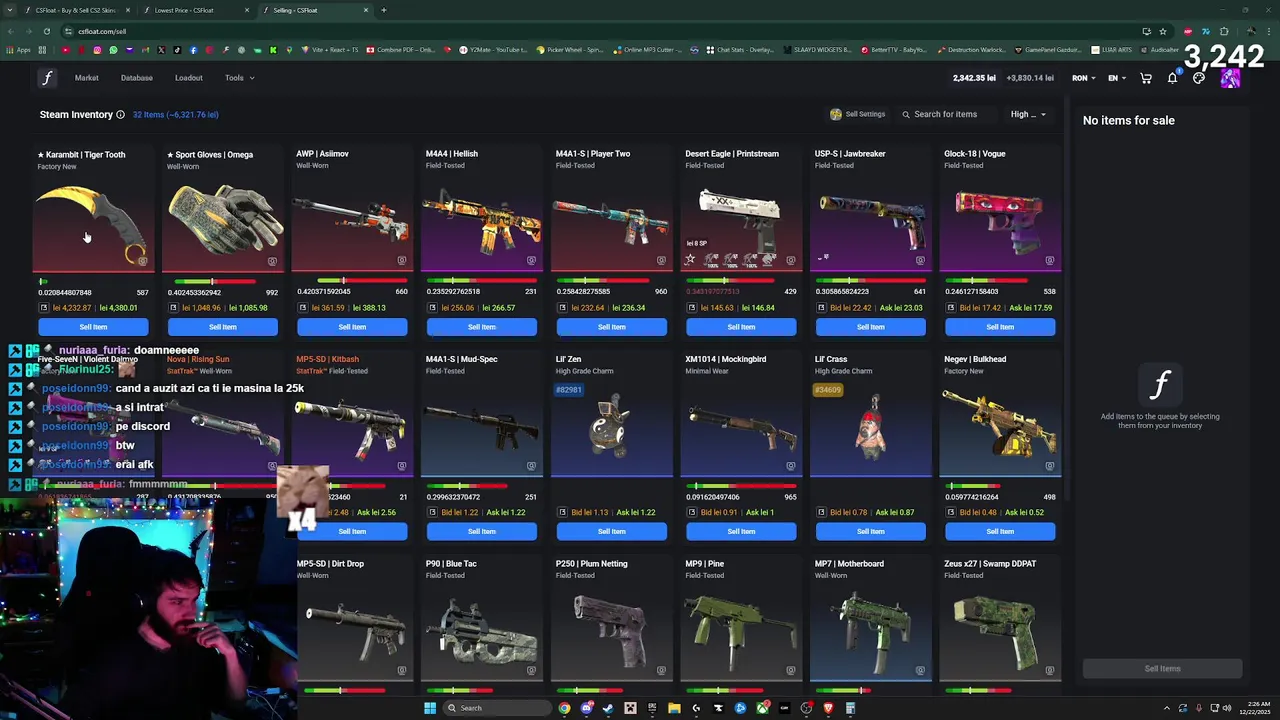
Task: Sell the Desert Eagle Printstream
Action: click(741, 327)
